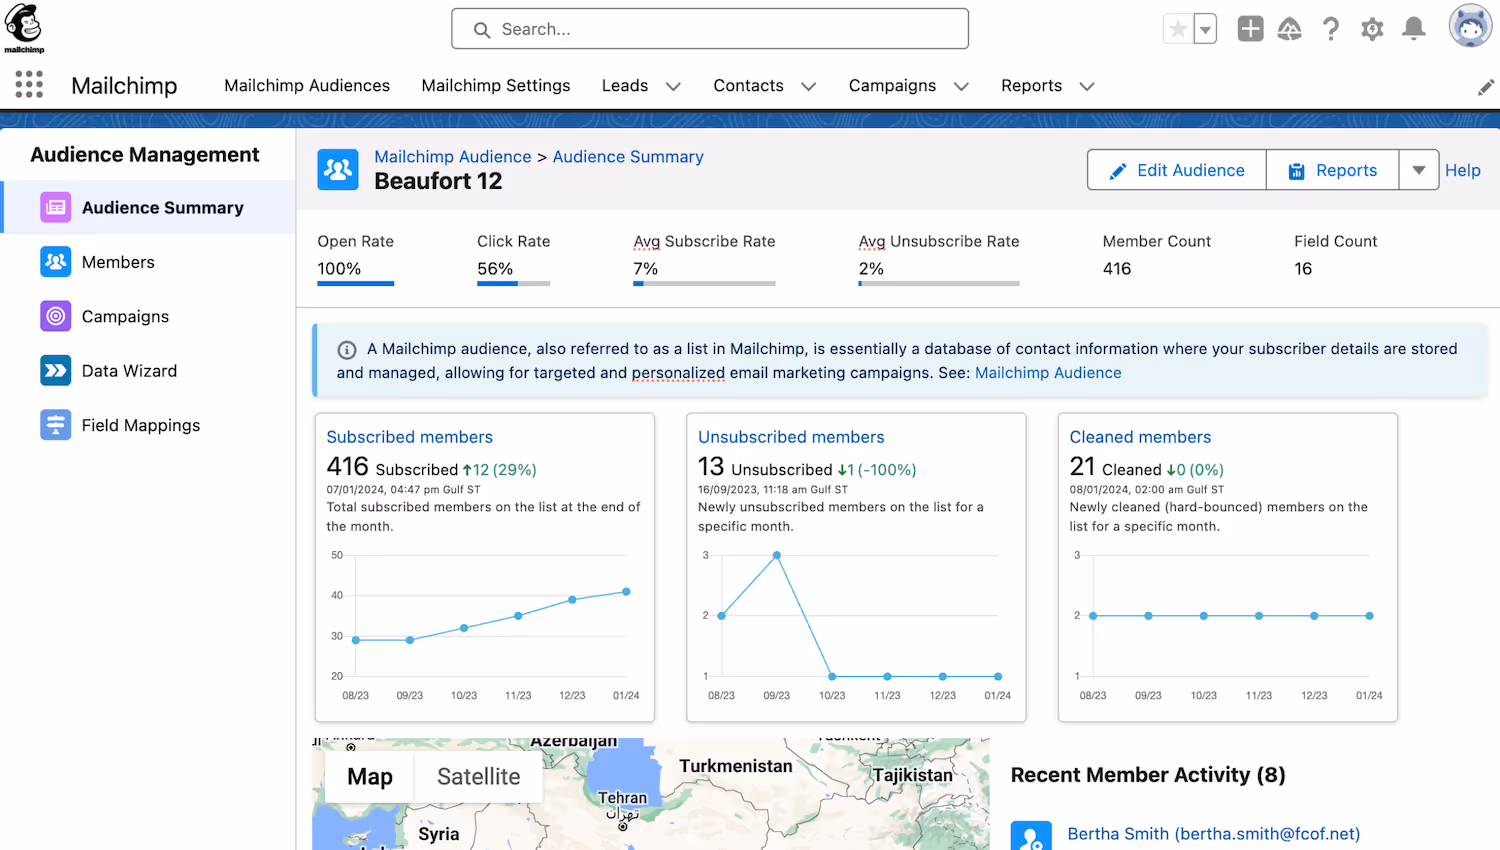Open the Reports navigation tab

click(x=1031, y=86)
